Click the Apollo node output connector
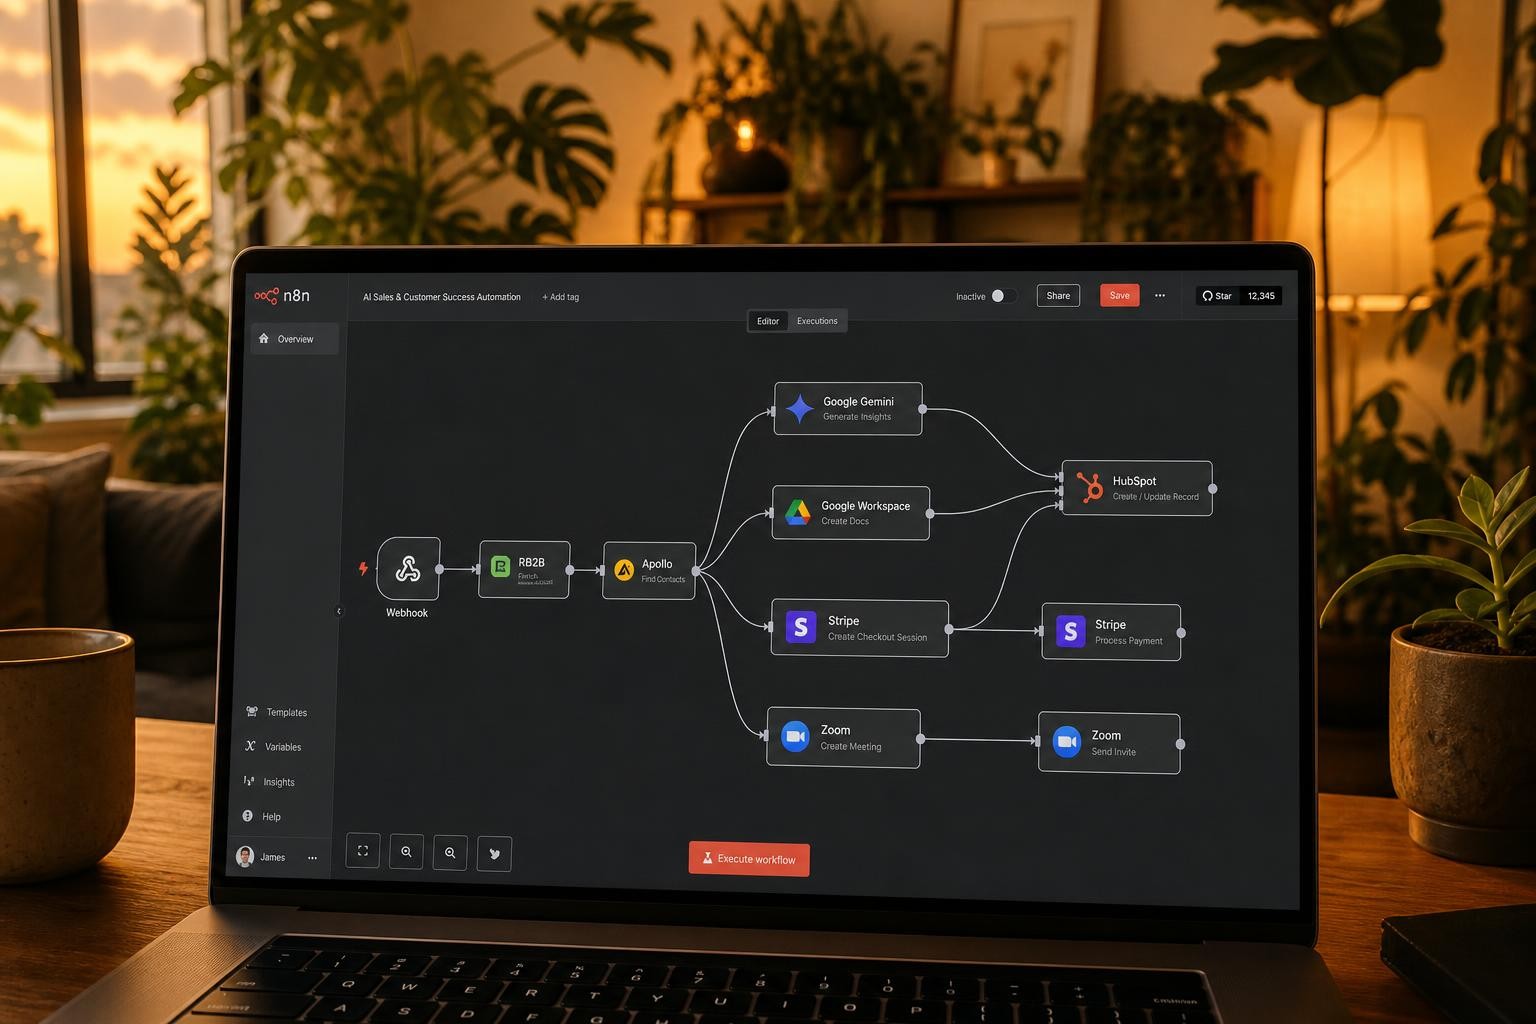Image resolution: width=1536 pixels, height=1024 pixels. point(696,571)
